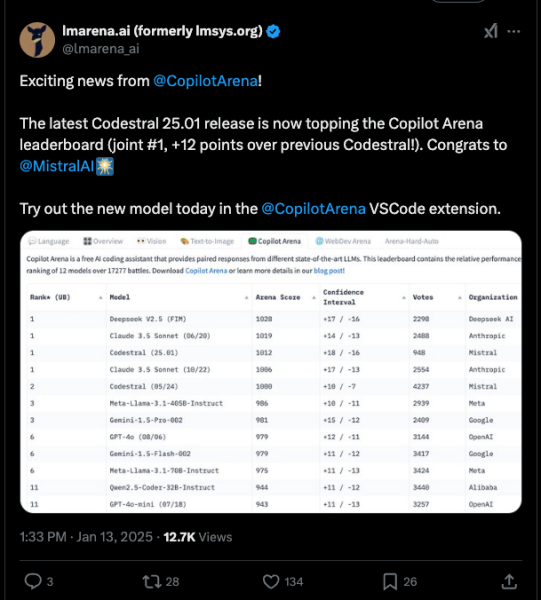
Task: Open the leaderboard screenshot image
Action: click(x=271, y=372)
